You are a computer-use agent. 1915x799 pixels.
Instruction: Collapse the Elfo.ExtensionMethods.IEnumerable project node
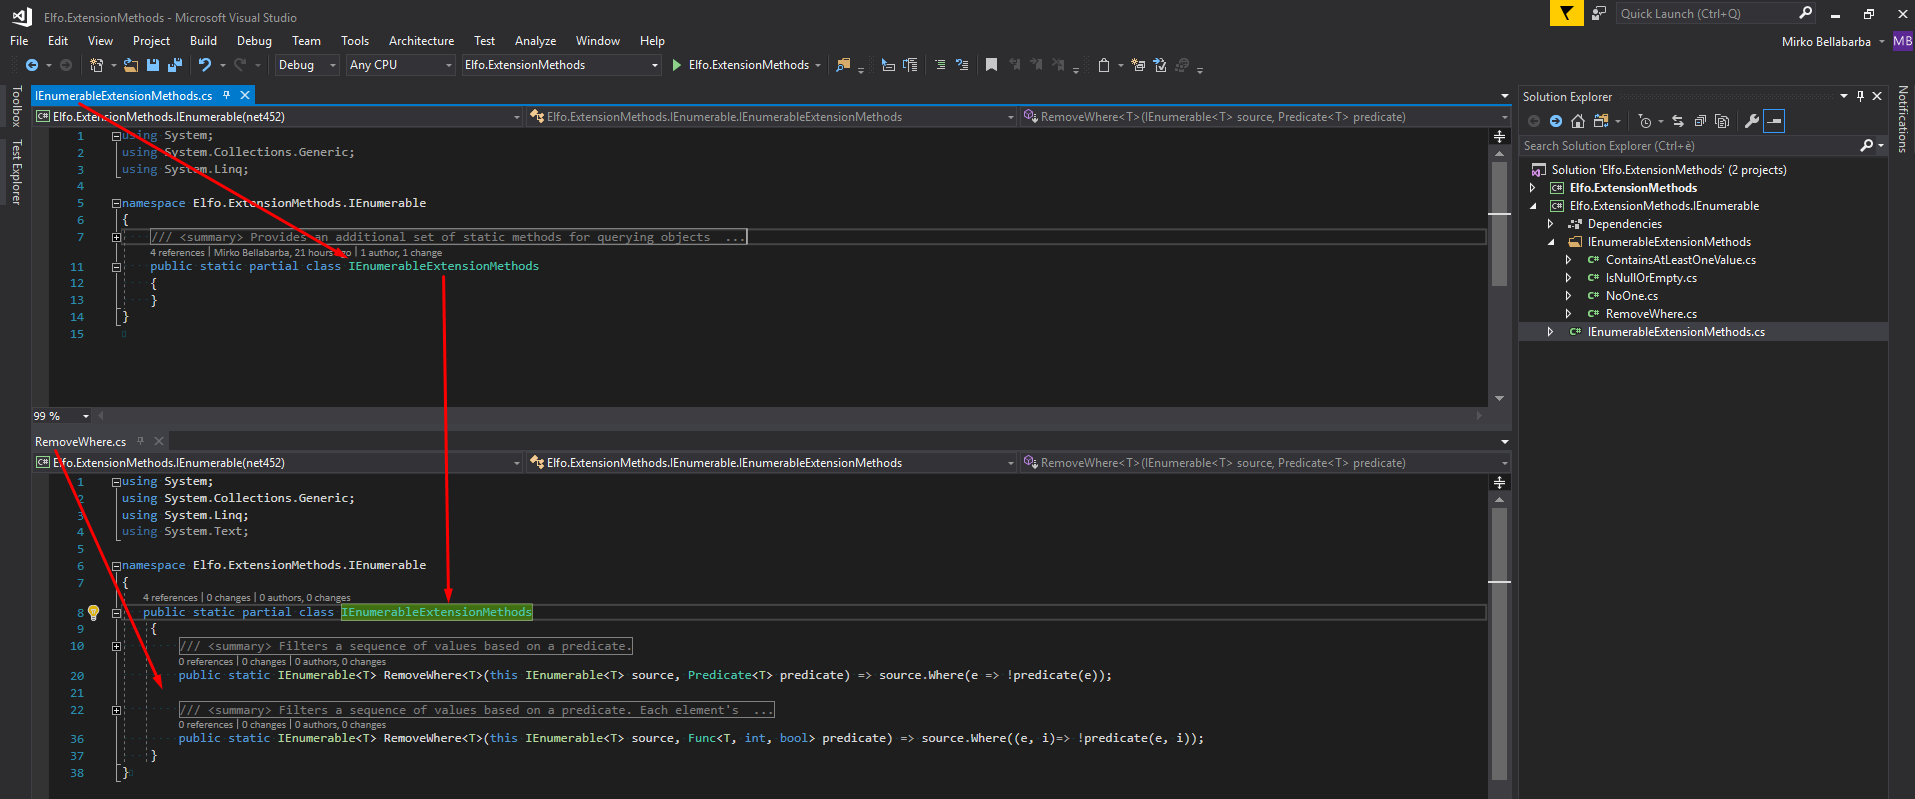1533,206
